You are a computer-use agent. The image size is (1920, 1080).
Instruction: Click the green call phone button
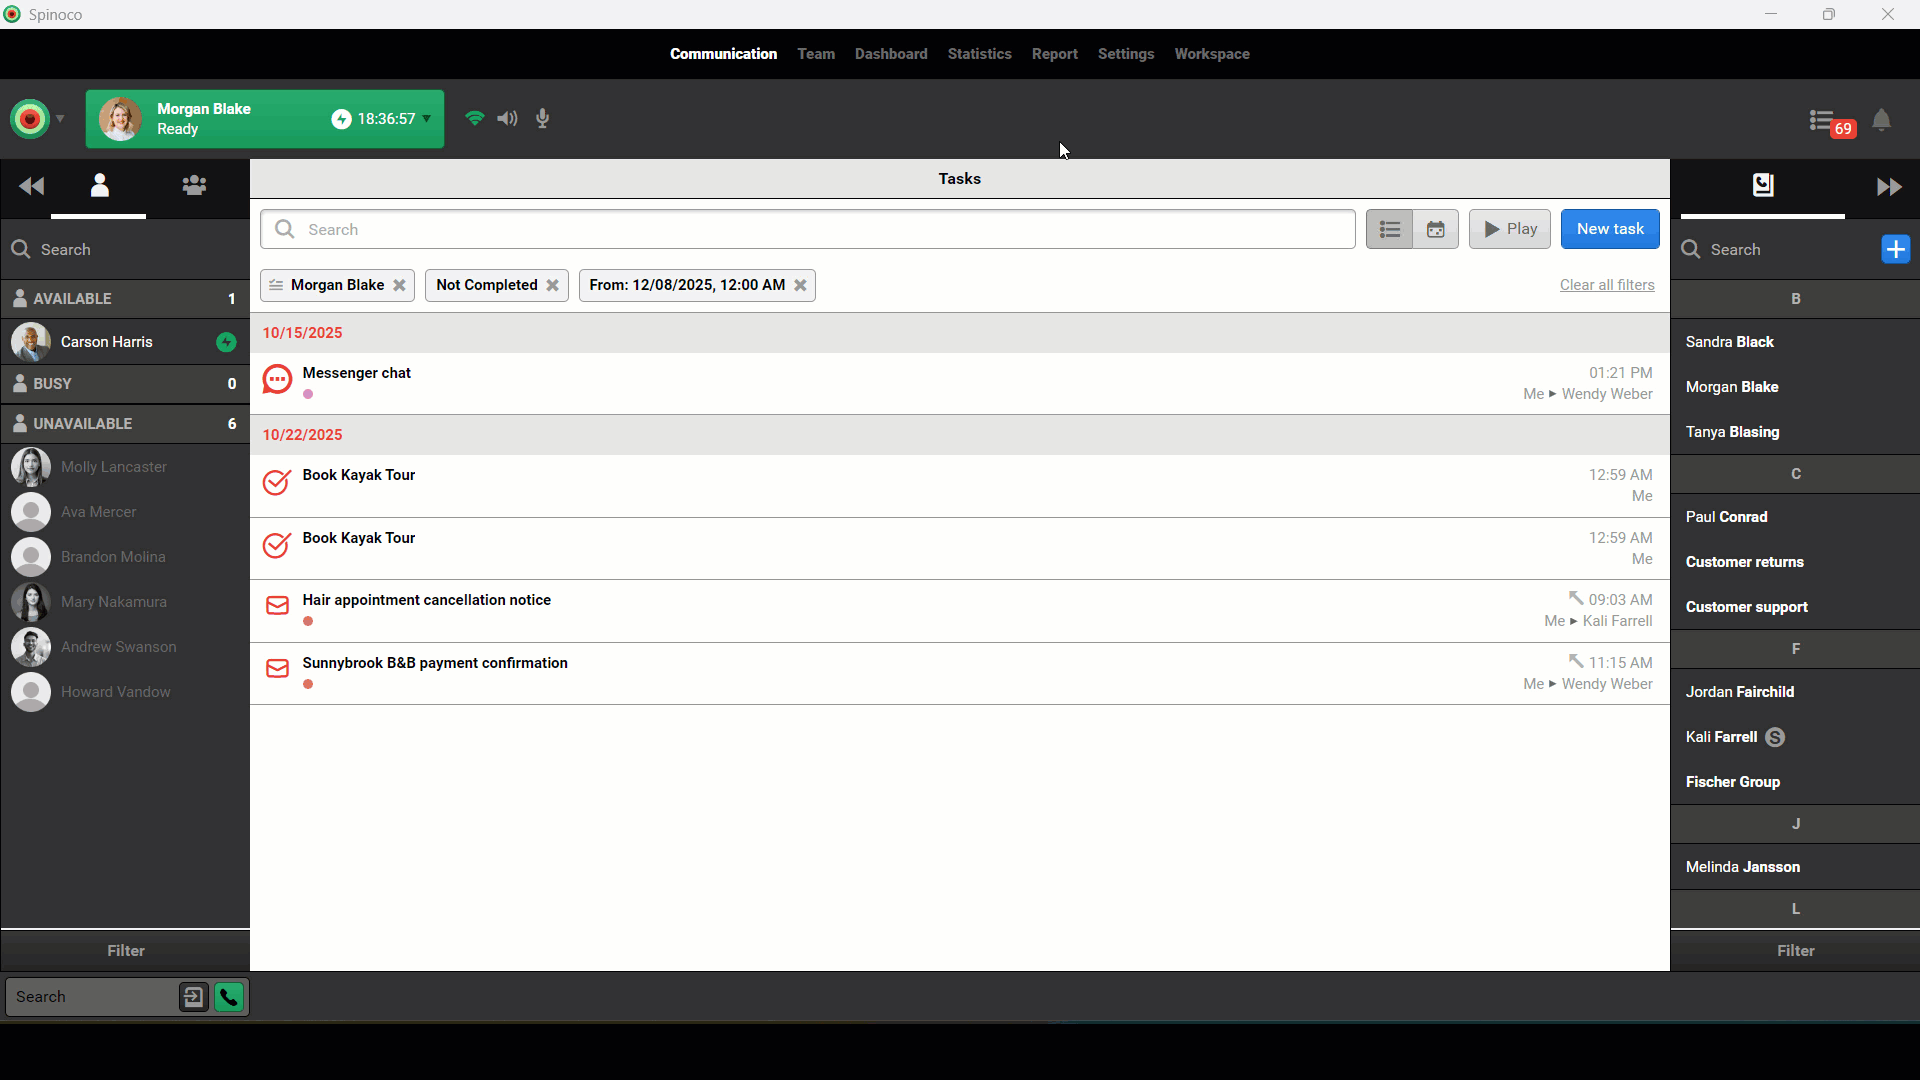[229, 997]
